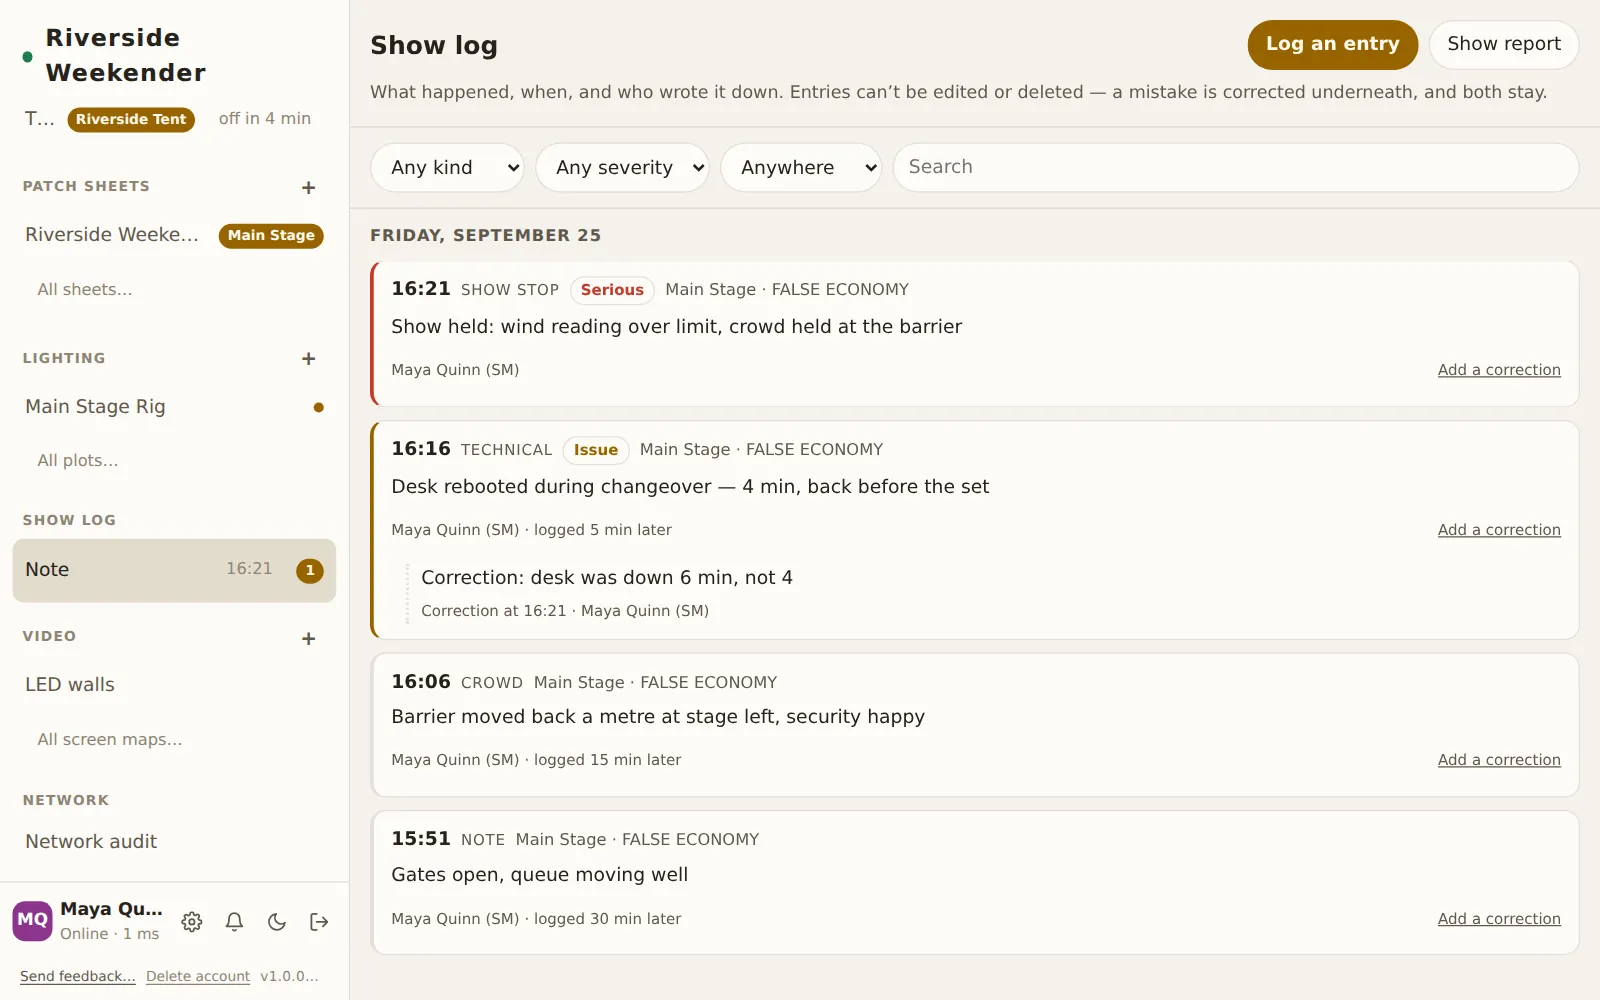The image size is (1600, 1000).
Task: Click the Send feedback link
Action: pos(78,977)
